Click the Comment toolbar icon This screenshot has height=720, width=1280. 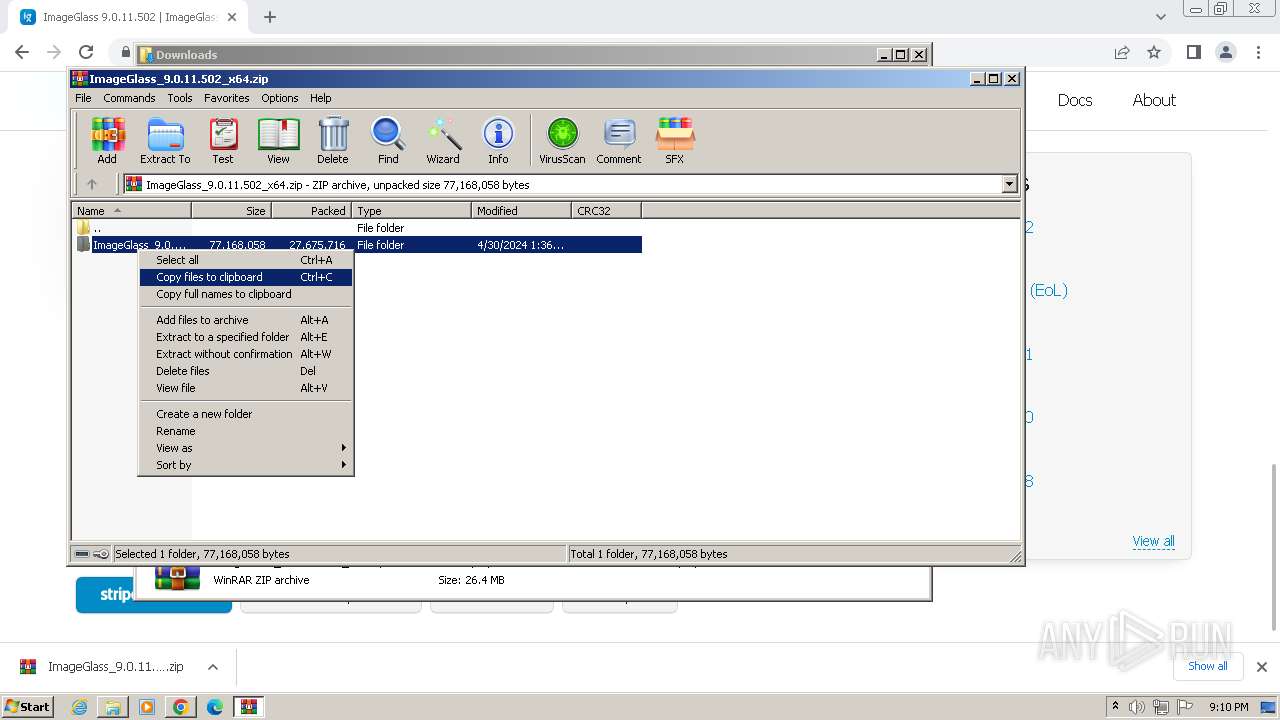click(619, 140)
